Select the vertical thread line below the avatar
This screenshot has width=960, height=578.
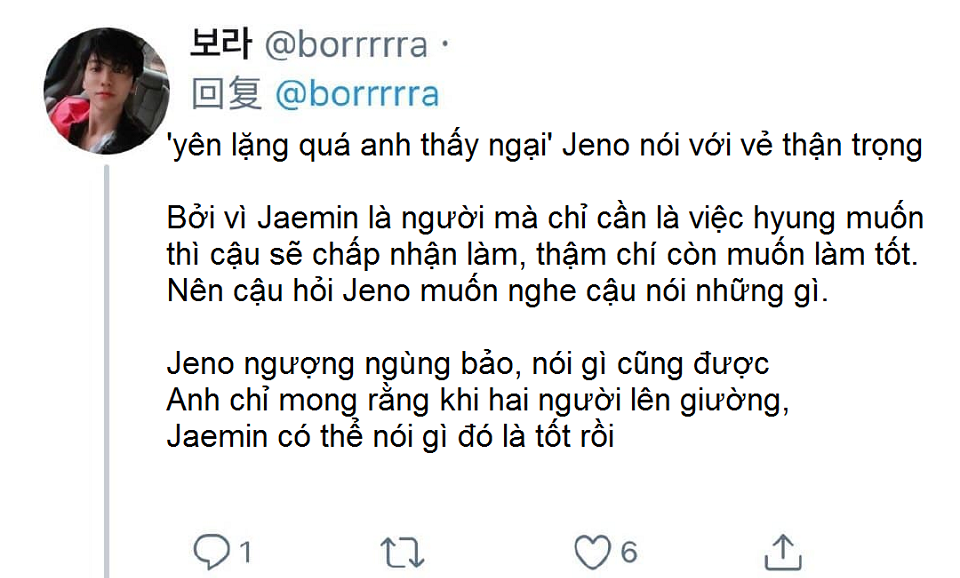(x=107, y=371)
